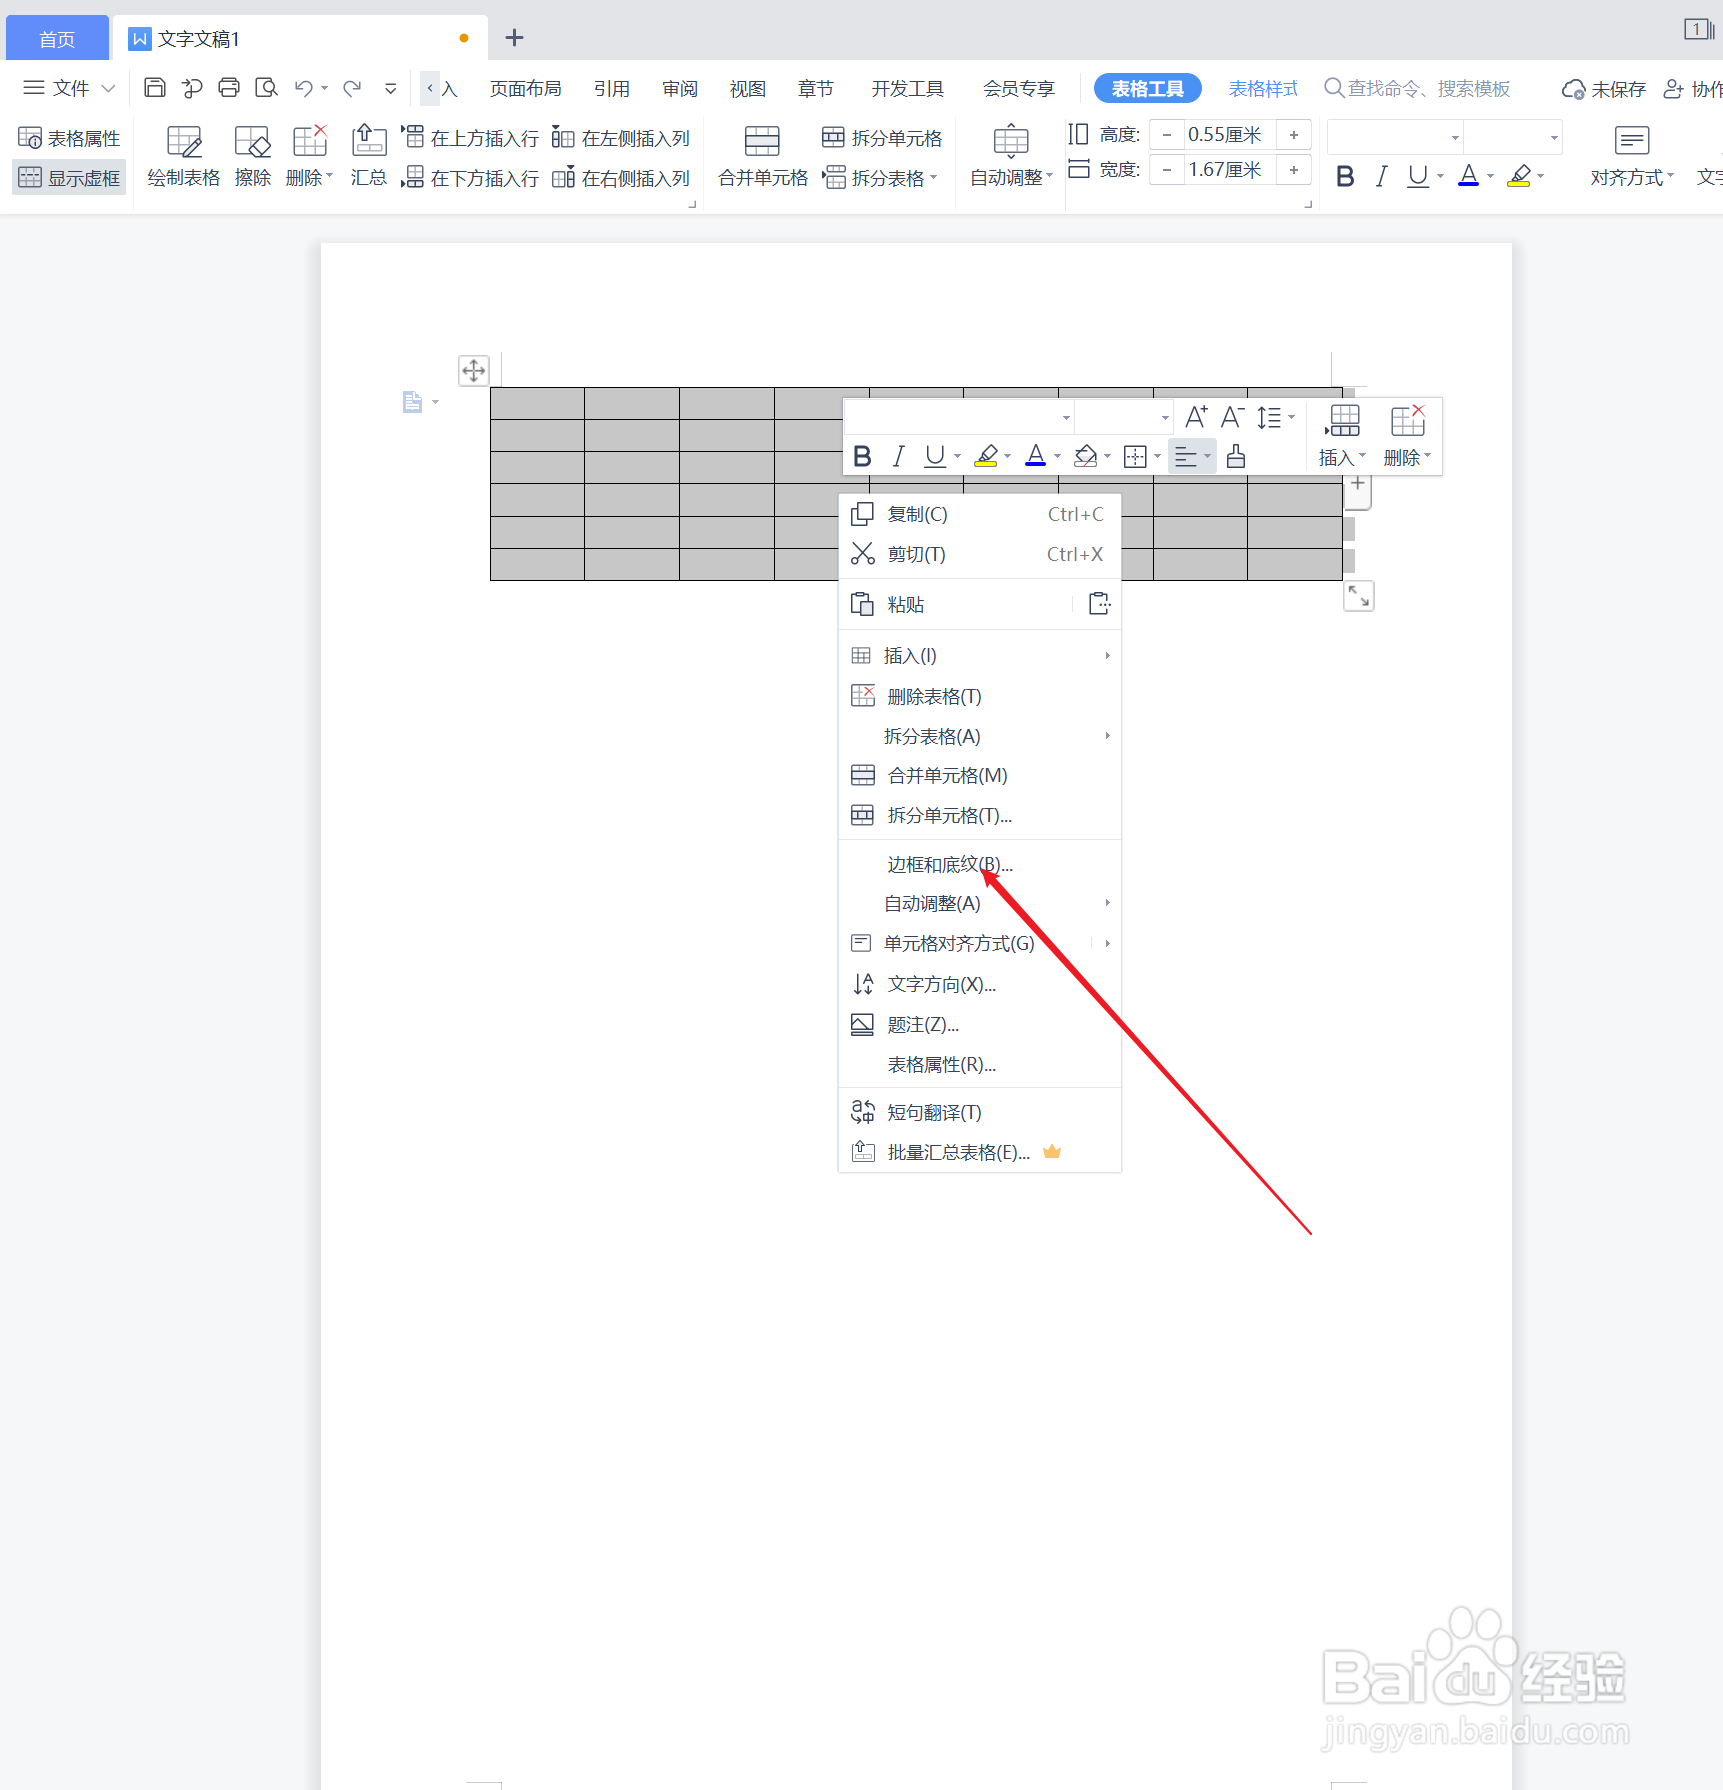Click the Save icon in quick access toolbar

[155, 88]
